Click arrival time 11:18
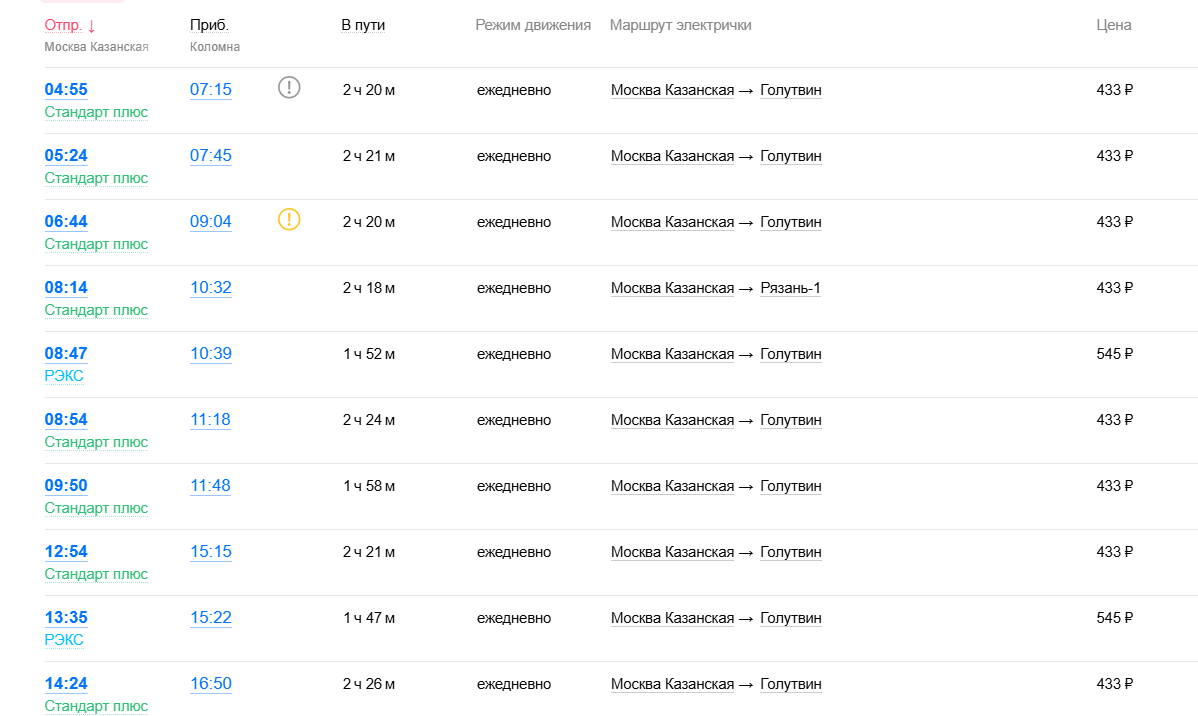The height and width of the screenshot is (716, 1198). point(211,420)
